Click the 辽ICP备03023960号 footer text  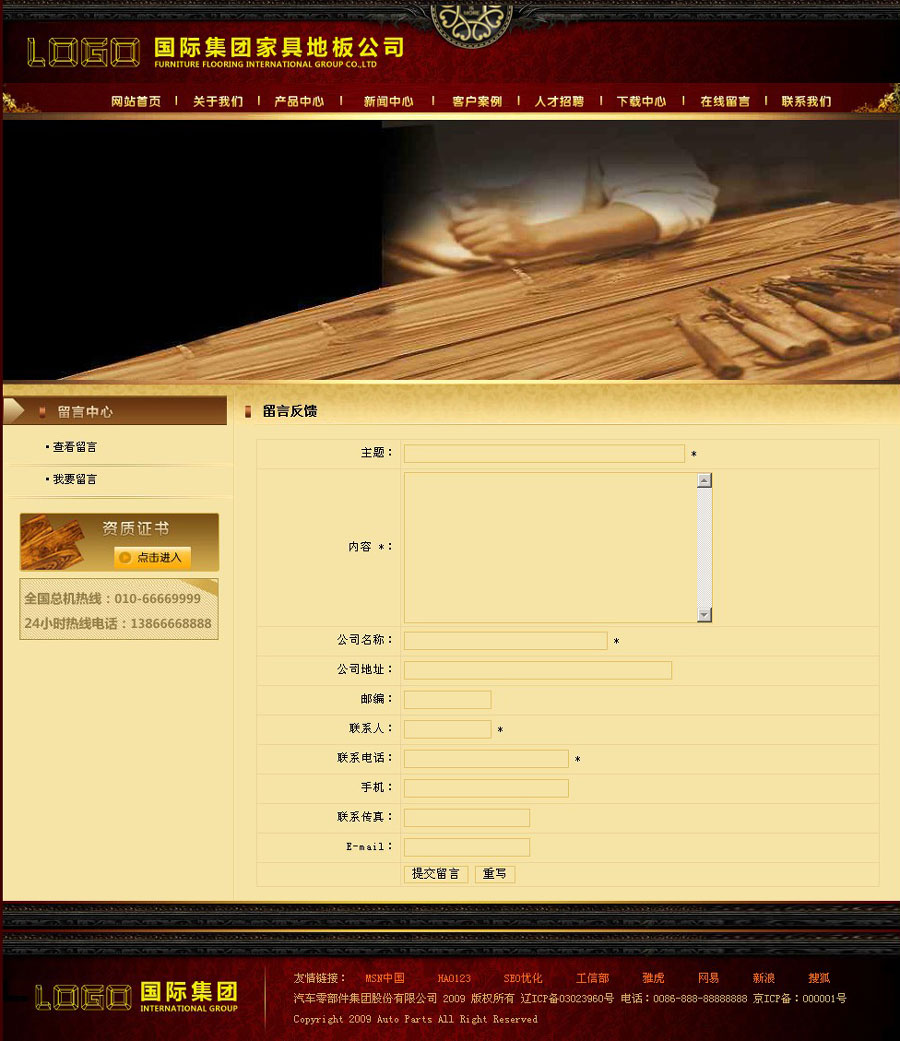567,998
